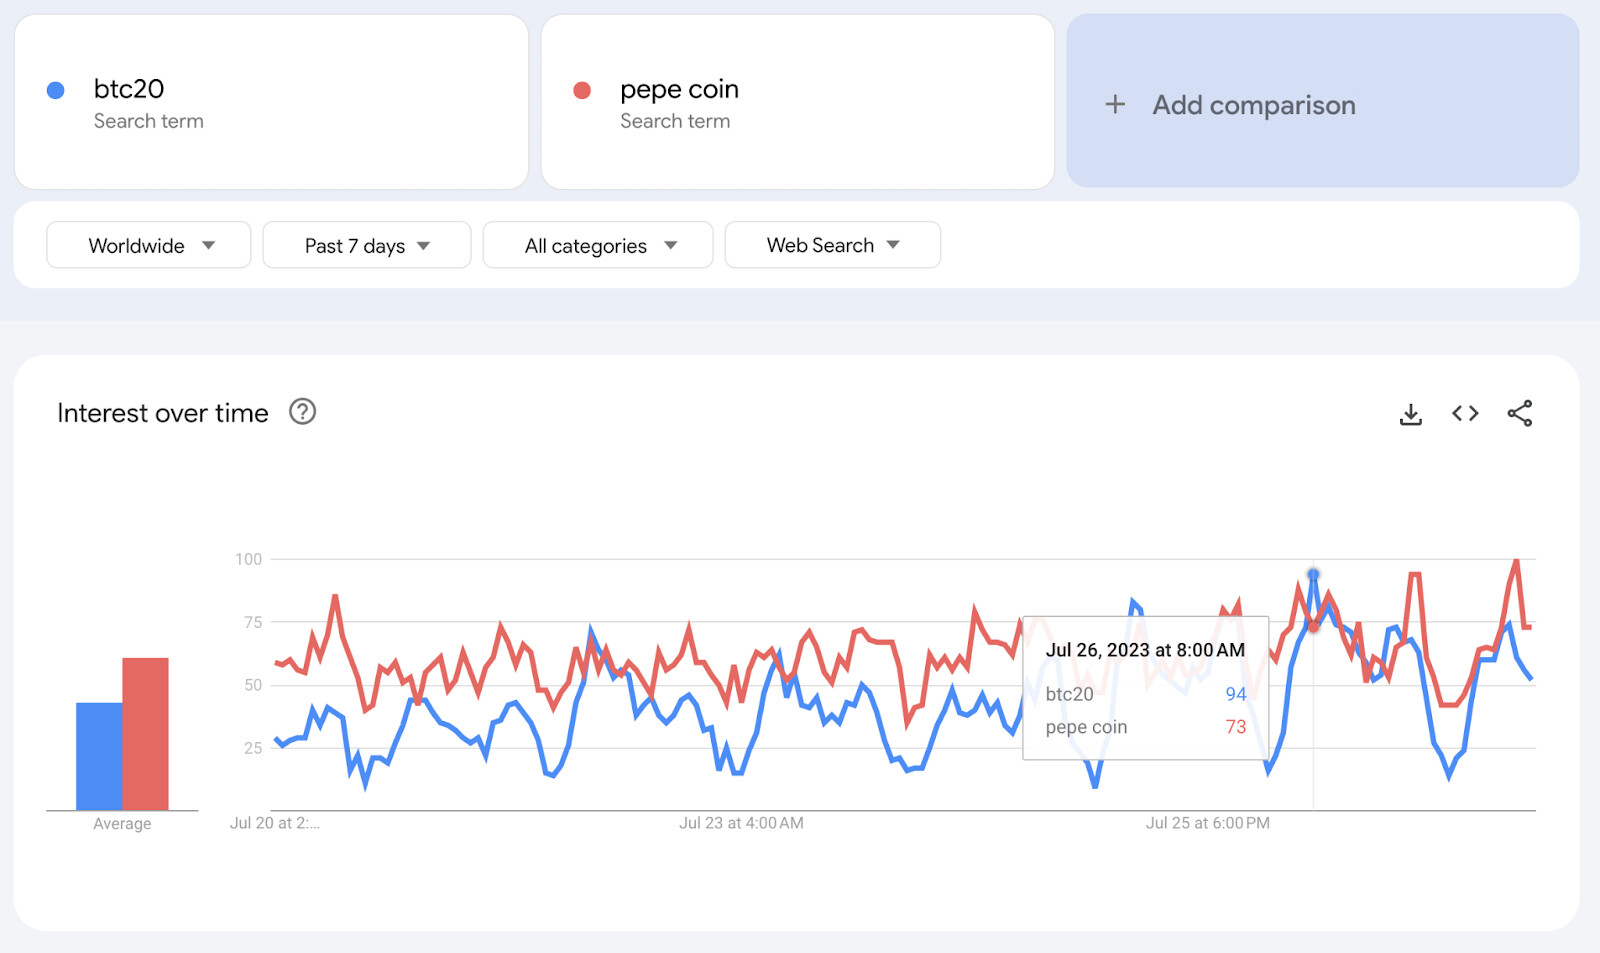Download the Interest over time data
The height and width of the screenshot is (953, 1600).
[1410, 414]
